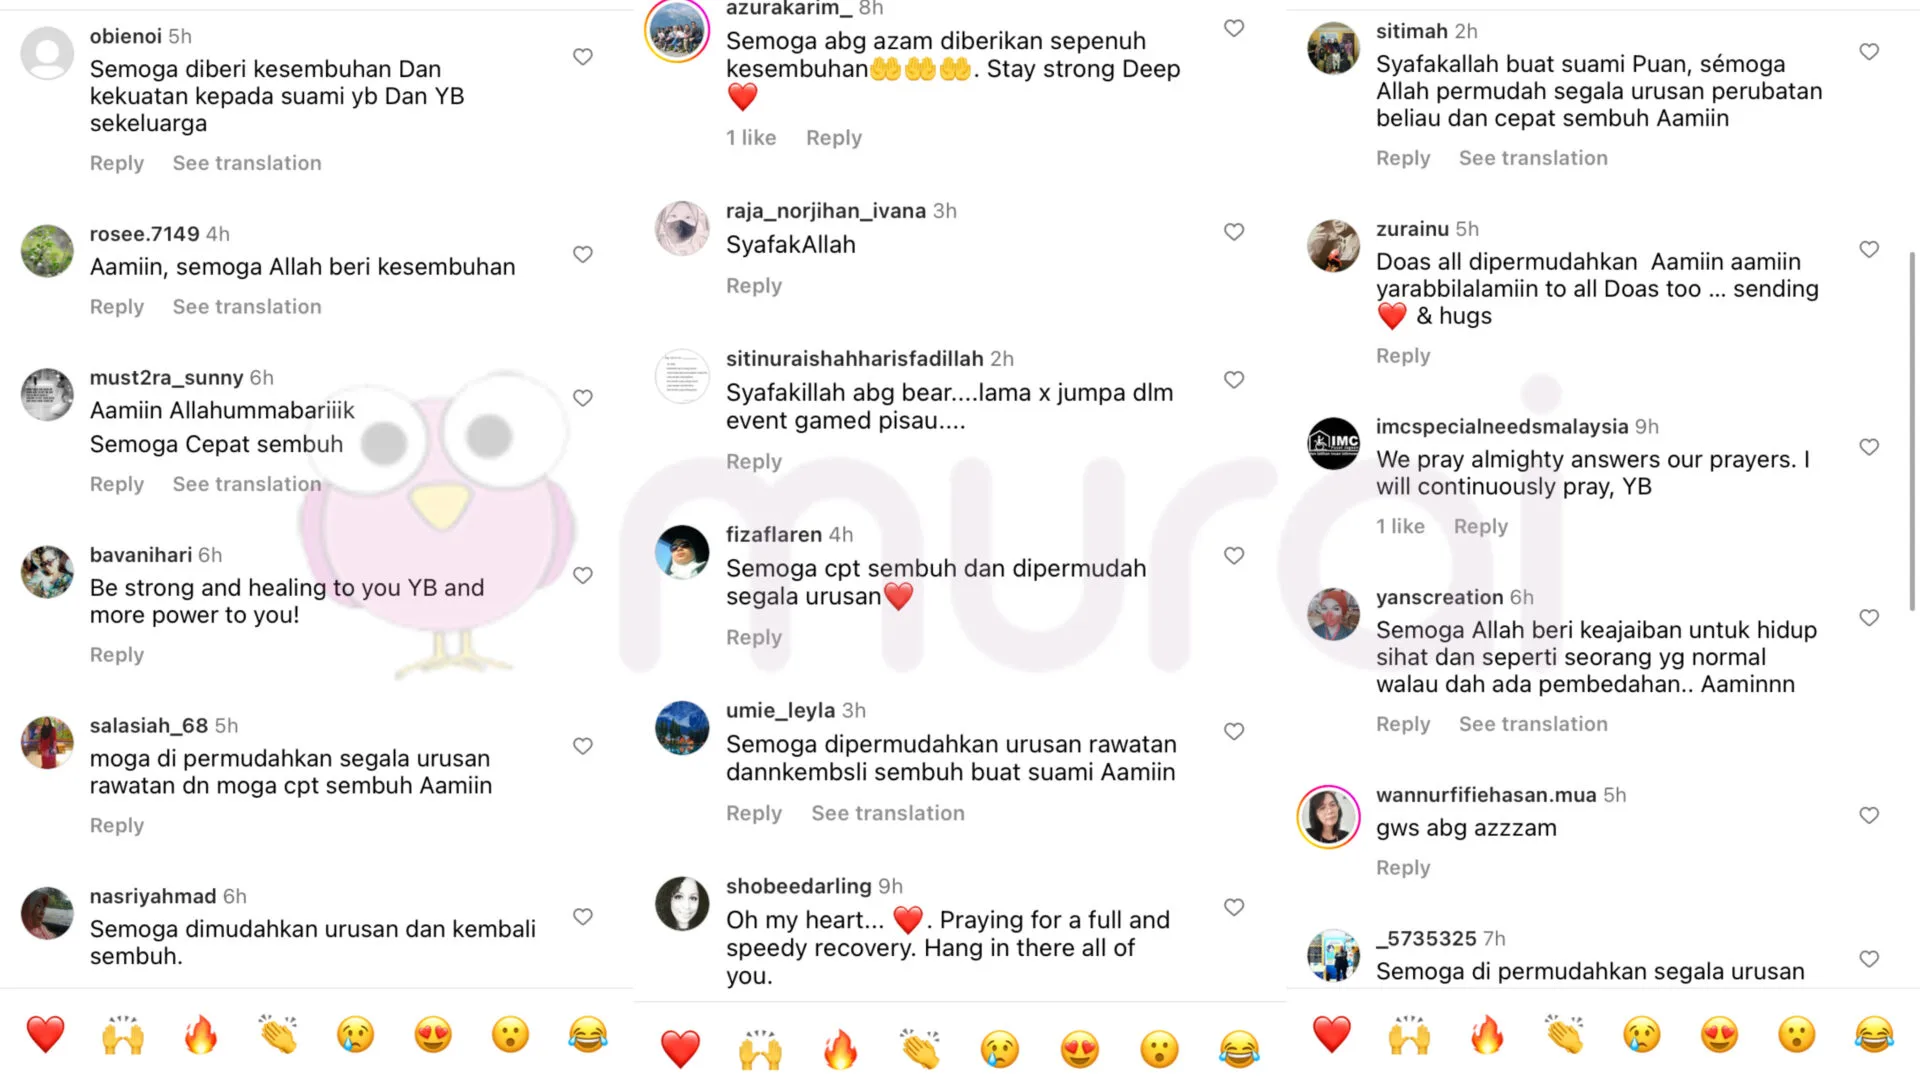Open fizaflaren's username profile

(774, 534)
